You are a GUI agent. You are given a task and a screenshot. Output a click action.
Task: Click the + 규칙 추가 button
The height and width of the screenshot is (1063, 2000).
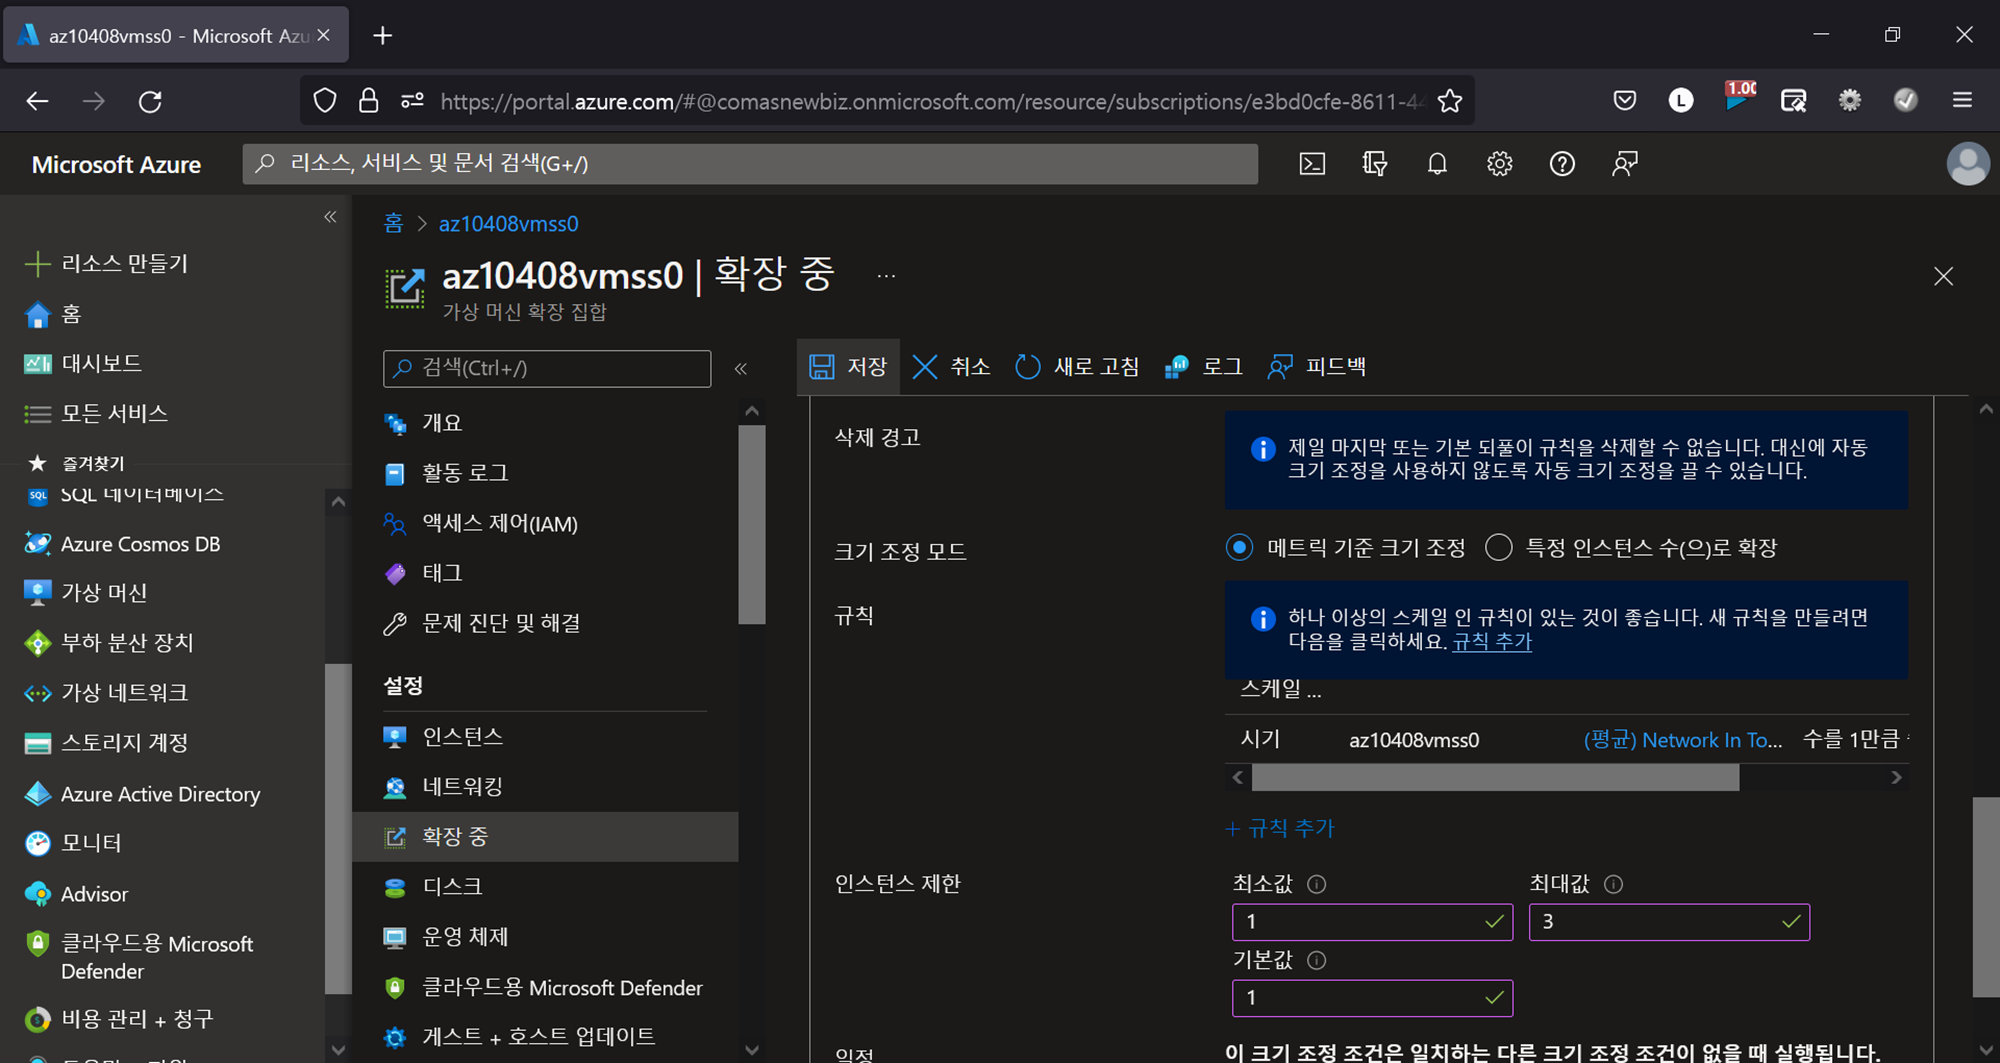[1280, 828]
